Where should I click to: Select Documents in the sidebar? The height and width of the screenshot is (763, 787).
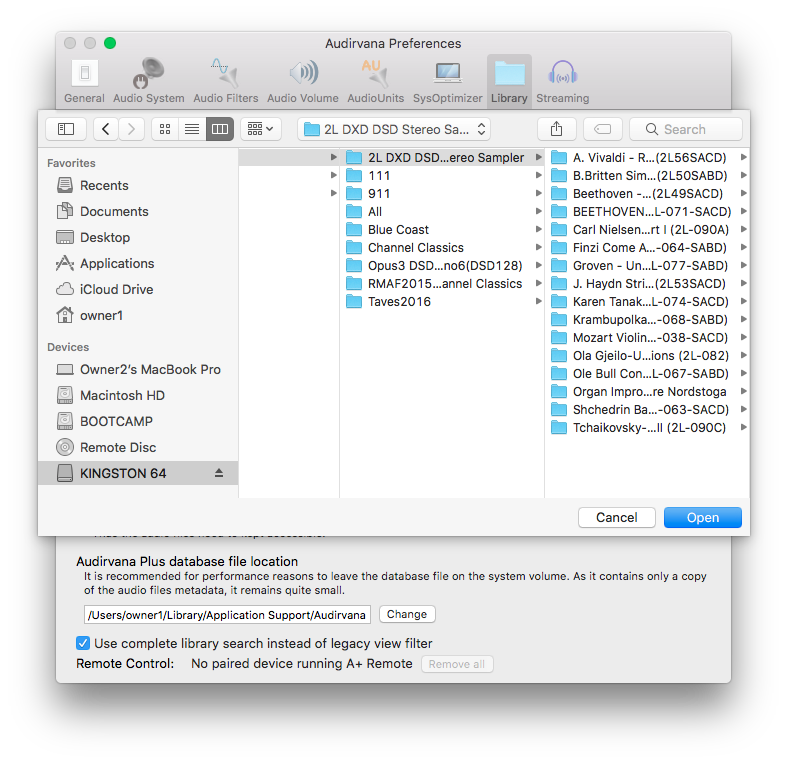tap(138, 211)
